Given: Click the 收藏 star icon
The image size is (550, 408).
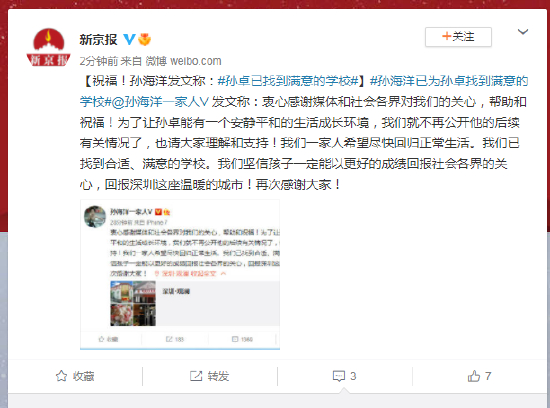Looking at the screenshot, I should (61, 376).
